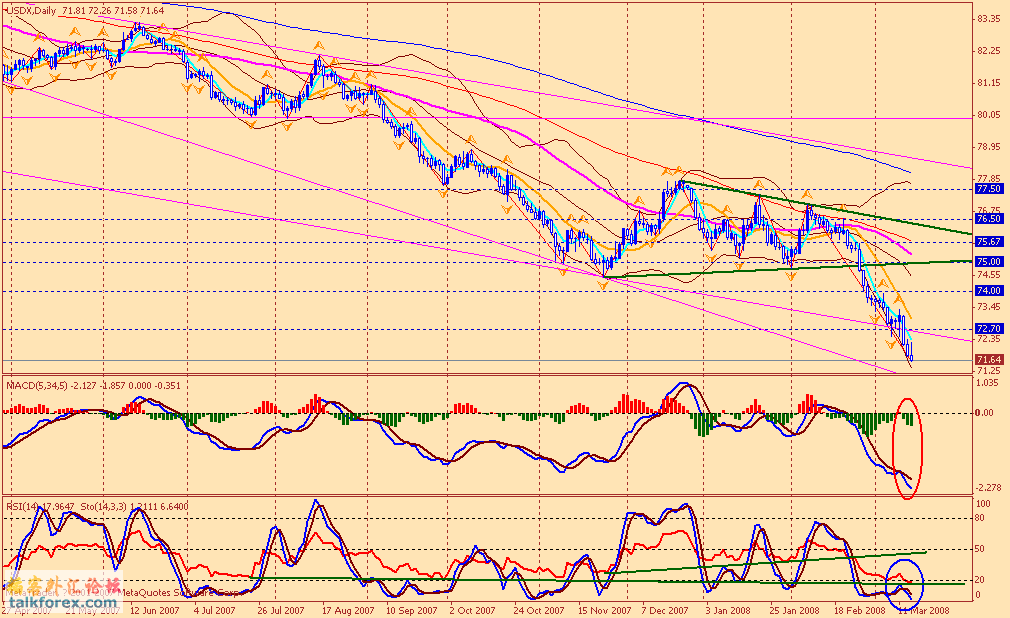Select the 74.55 price axis label

[989, 275]
